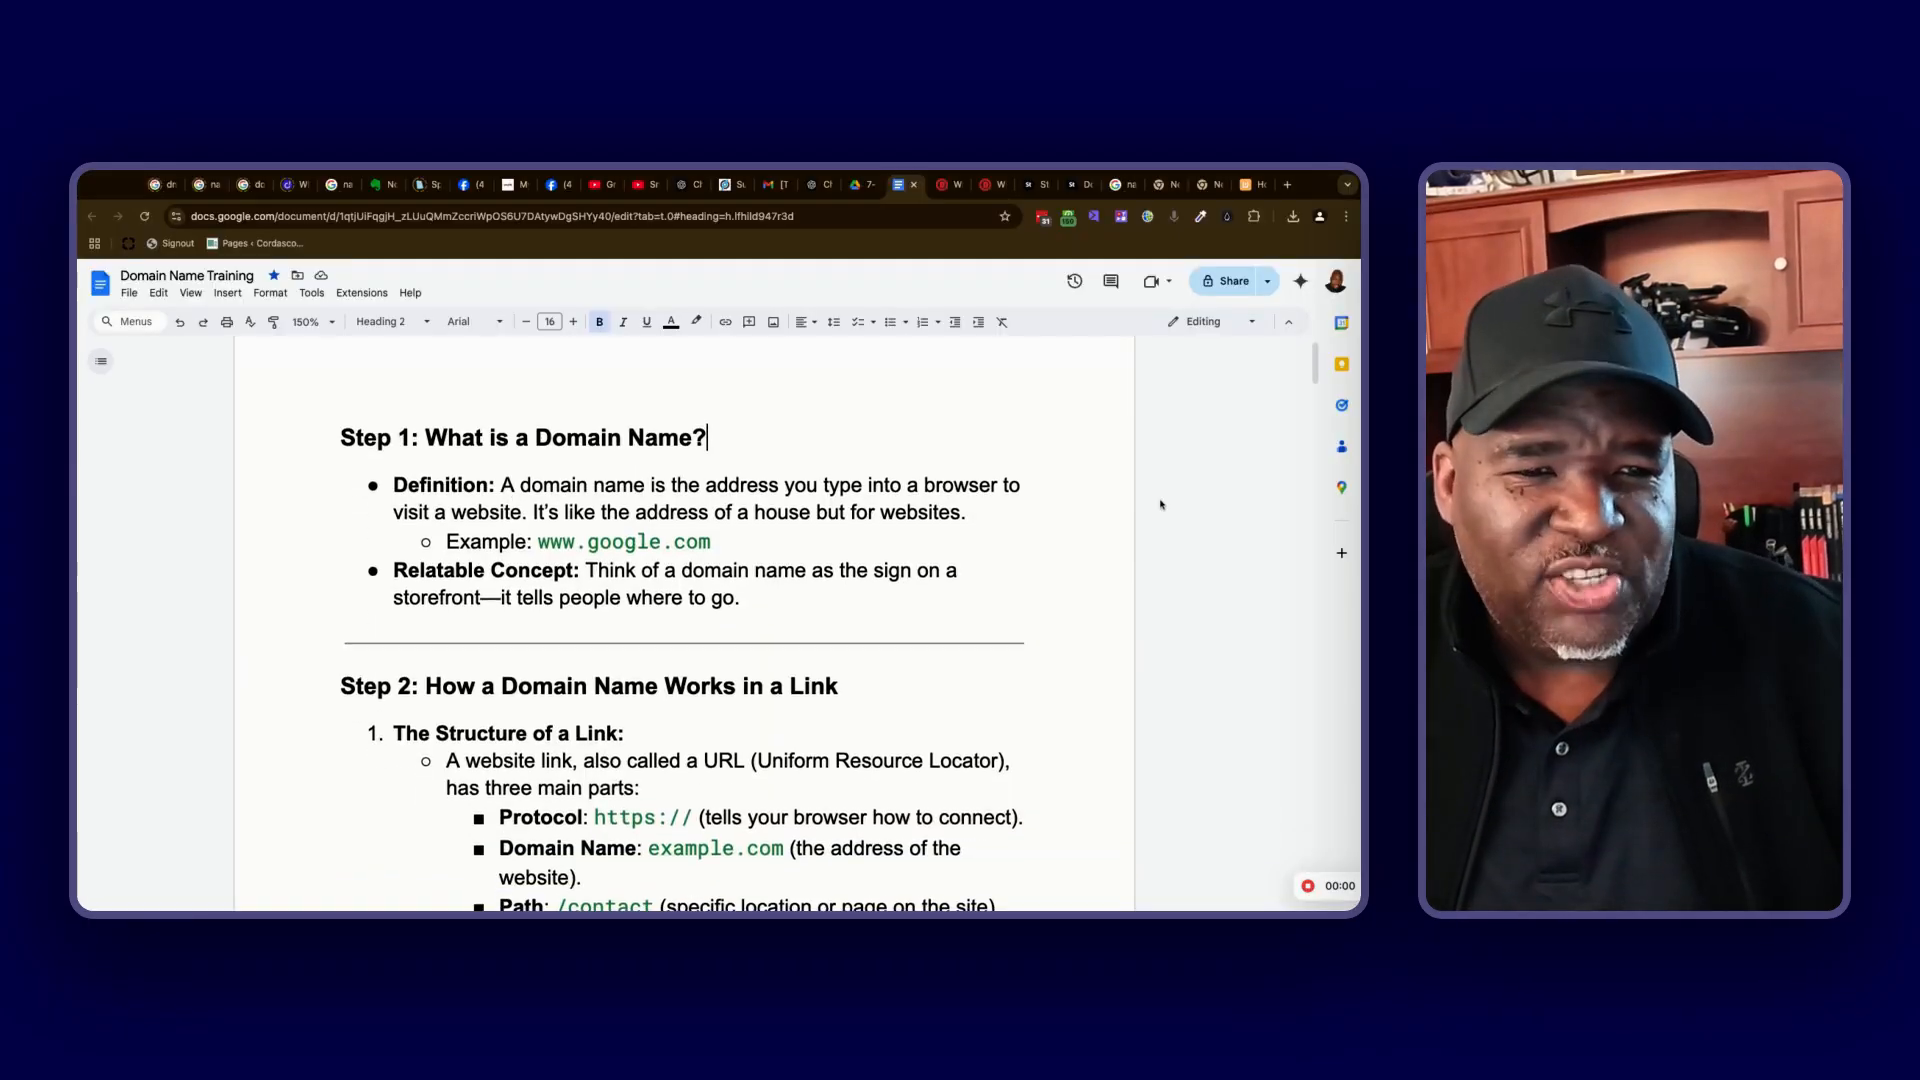Open the Docs home icon
Image resolution: width=1920 pixels, height=1080 pixels.
coord(100,283)
